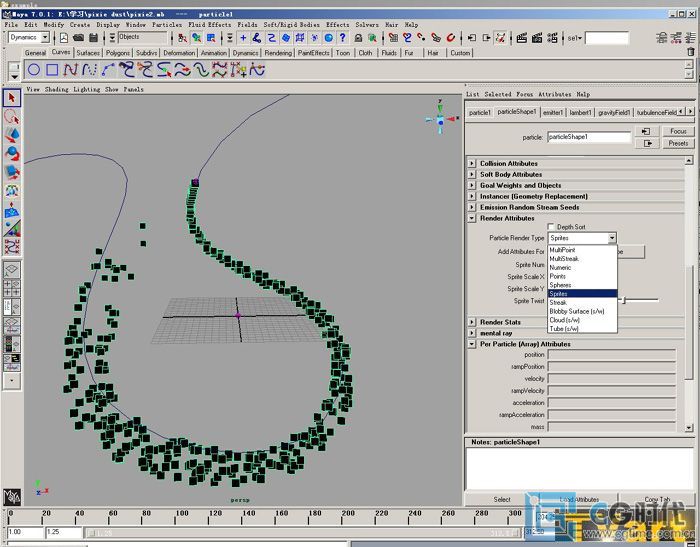Expand Instancer (Geometry Replacement) section
Image resolution: width=700 pixels, height=547 pixels.
coord(472,196)
